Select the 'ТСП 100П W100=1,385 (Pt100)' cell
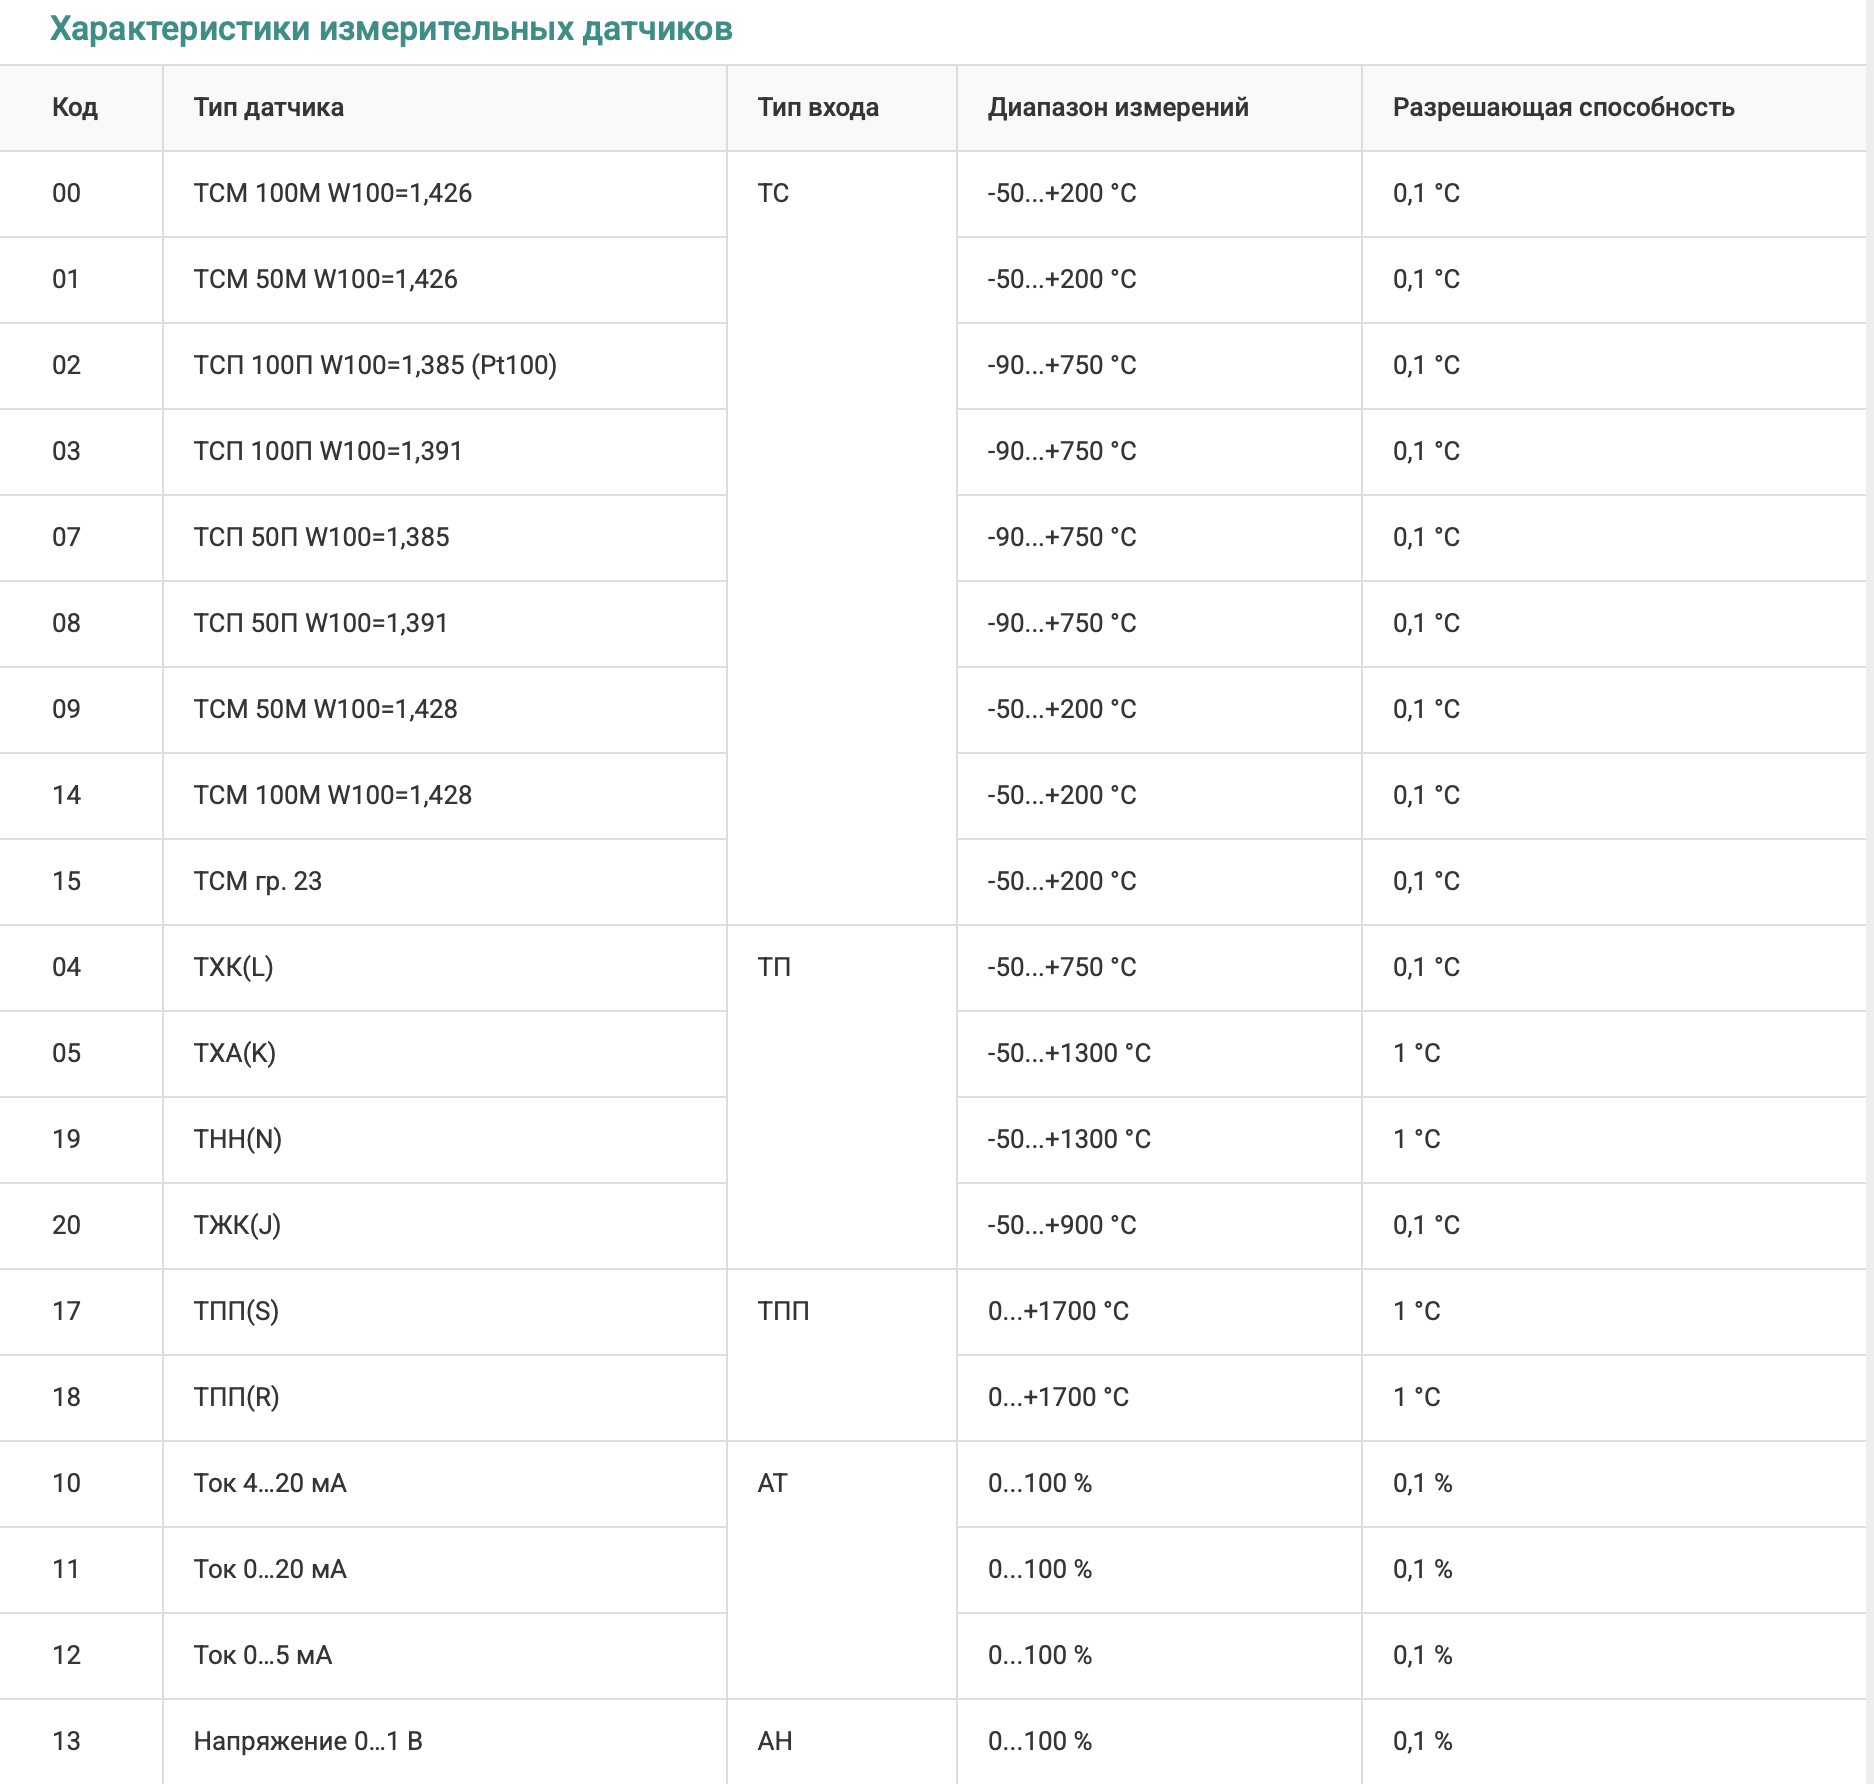 tap(375, 365)
